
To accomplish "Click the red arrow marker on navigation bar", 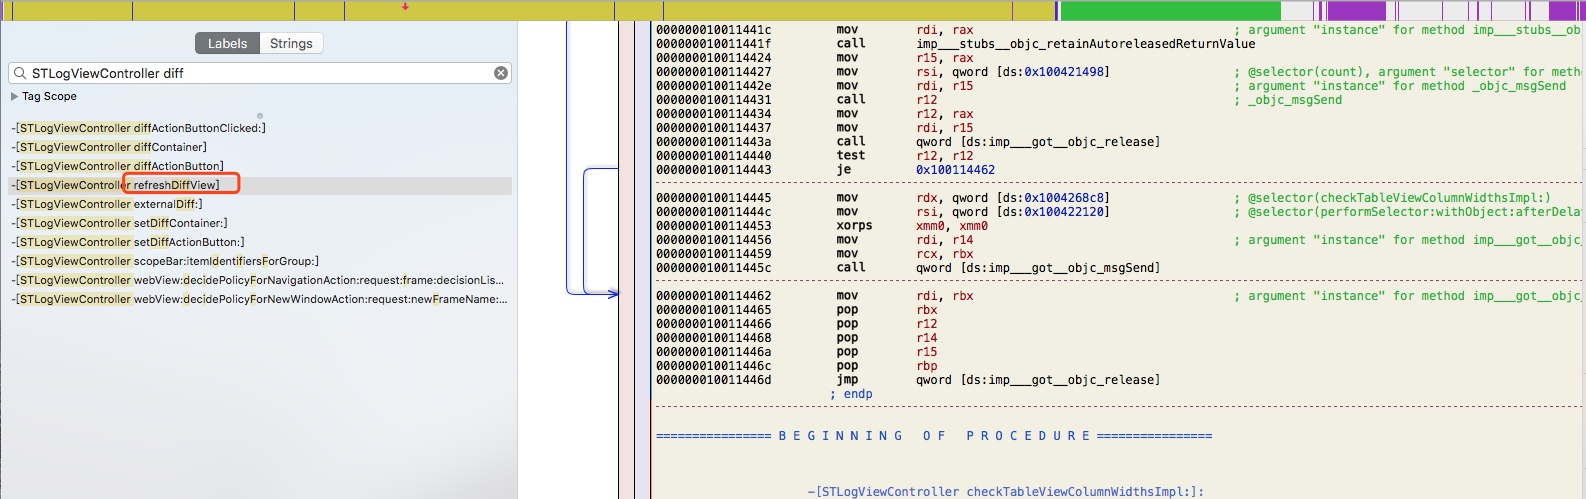I will point(405,7).
